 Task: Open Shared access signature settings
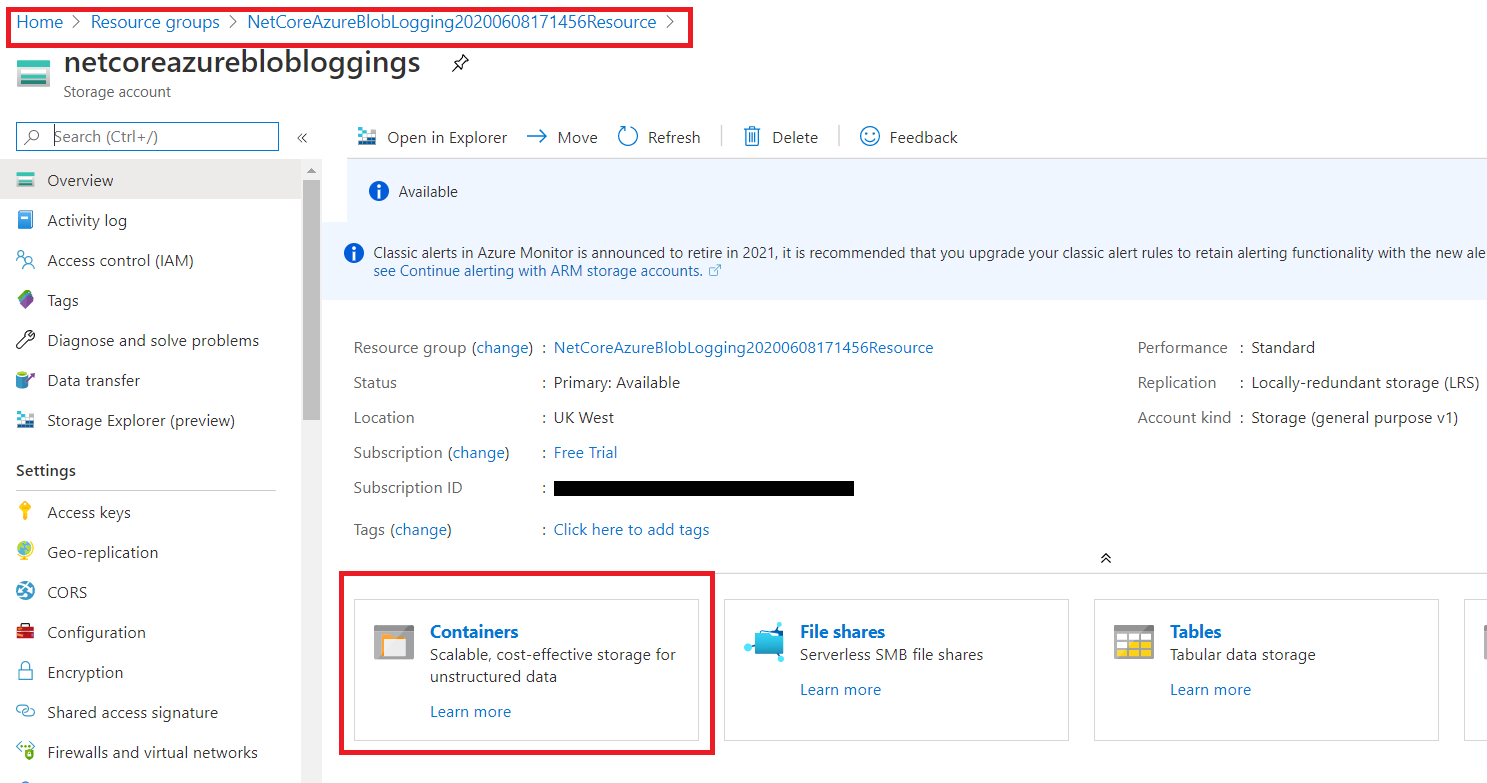[x=132, y=711]
